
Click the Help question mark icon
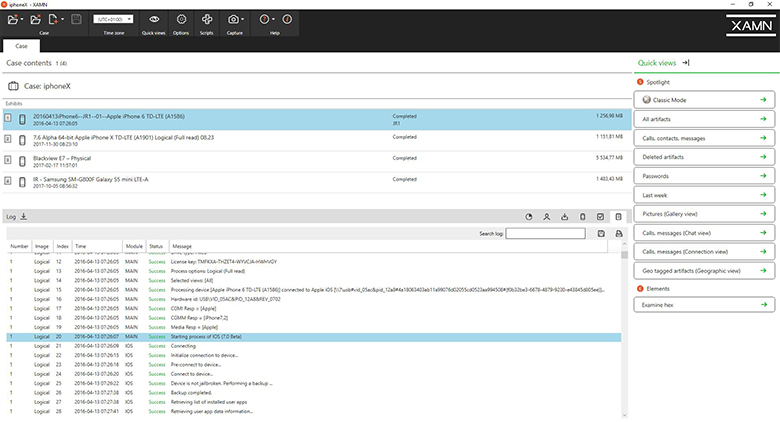(264, 19)
